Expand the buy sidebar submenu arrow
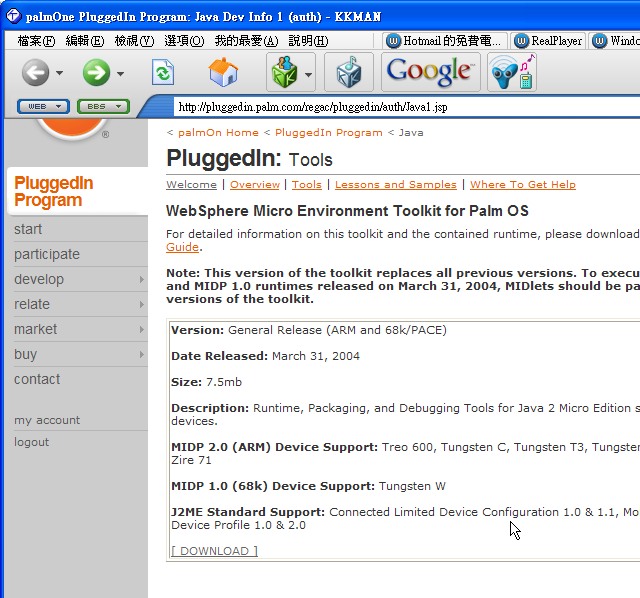Viewport: 640px width, 598px height. pos(142,354)
